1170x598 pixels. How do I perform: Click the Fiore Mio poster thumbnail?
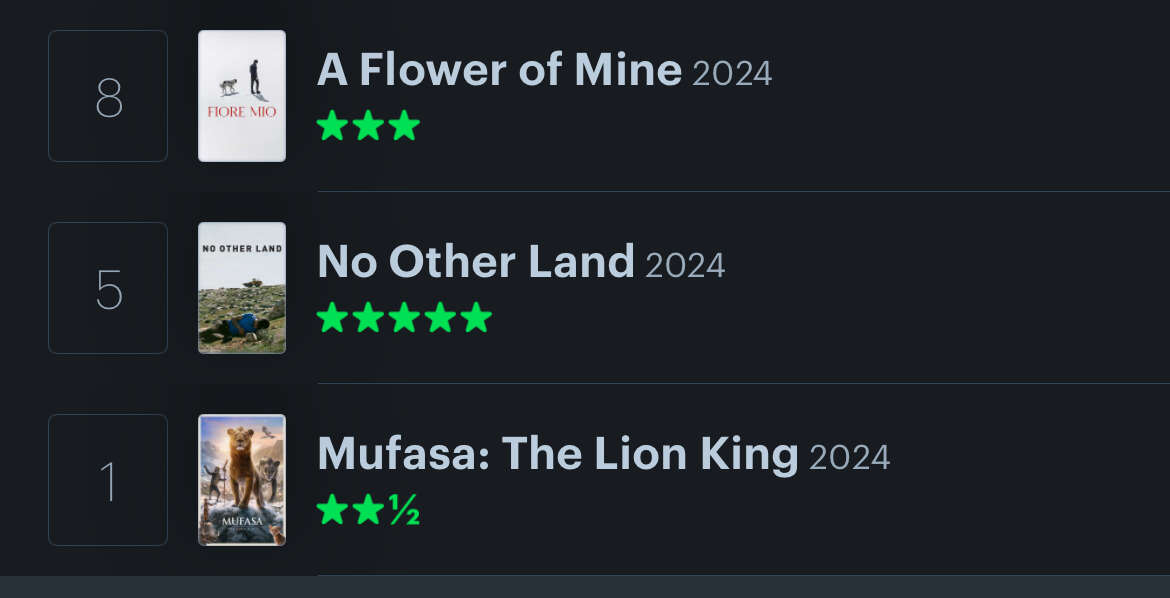click(242, 96)
